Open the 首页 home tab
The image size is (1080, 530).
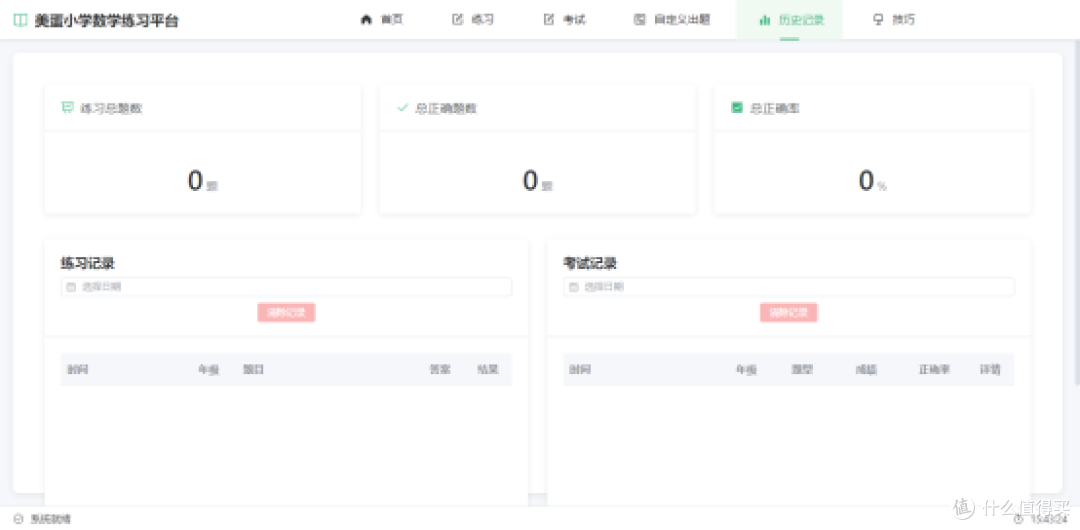382,19
